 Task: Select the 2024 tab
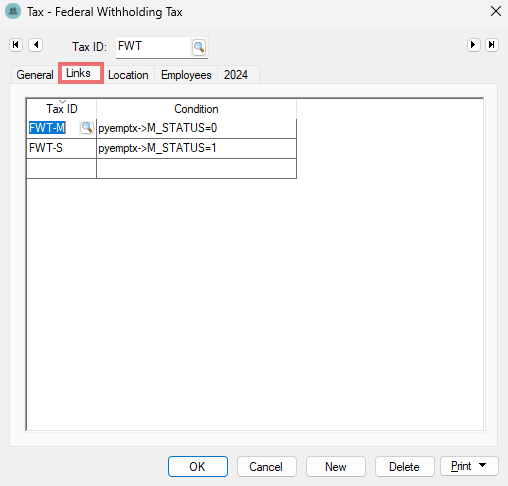coord(236,75)
